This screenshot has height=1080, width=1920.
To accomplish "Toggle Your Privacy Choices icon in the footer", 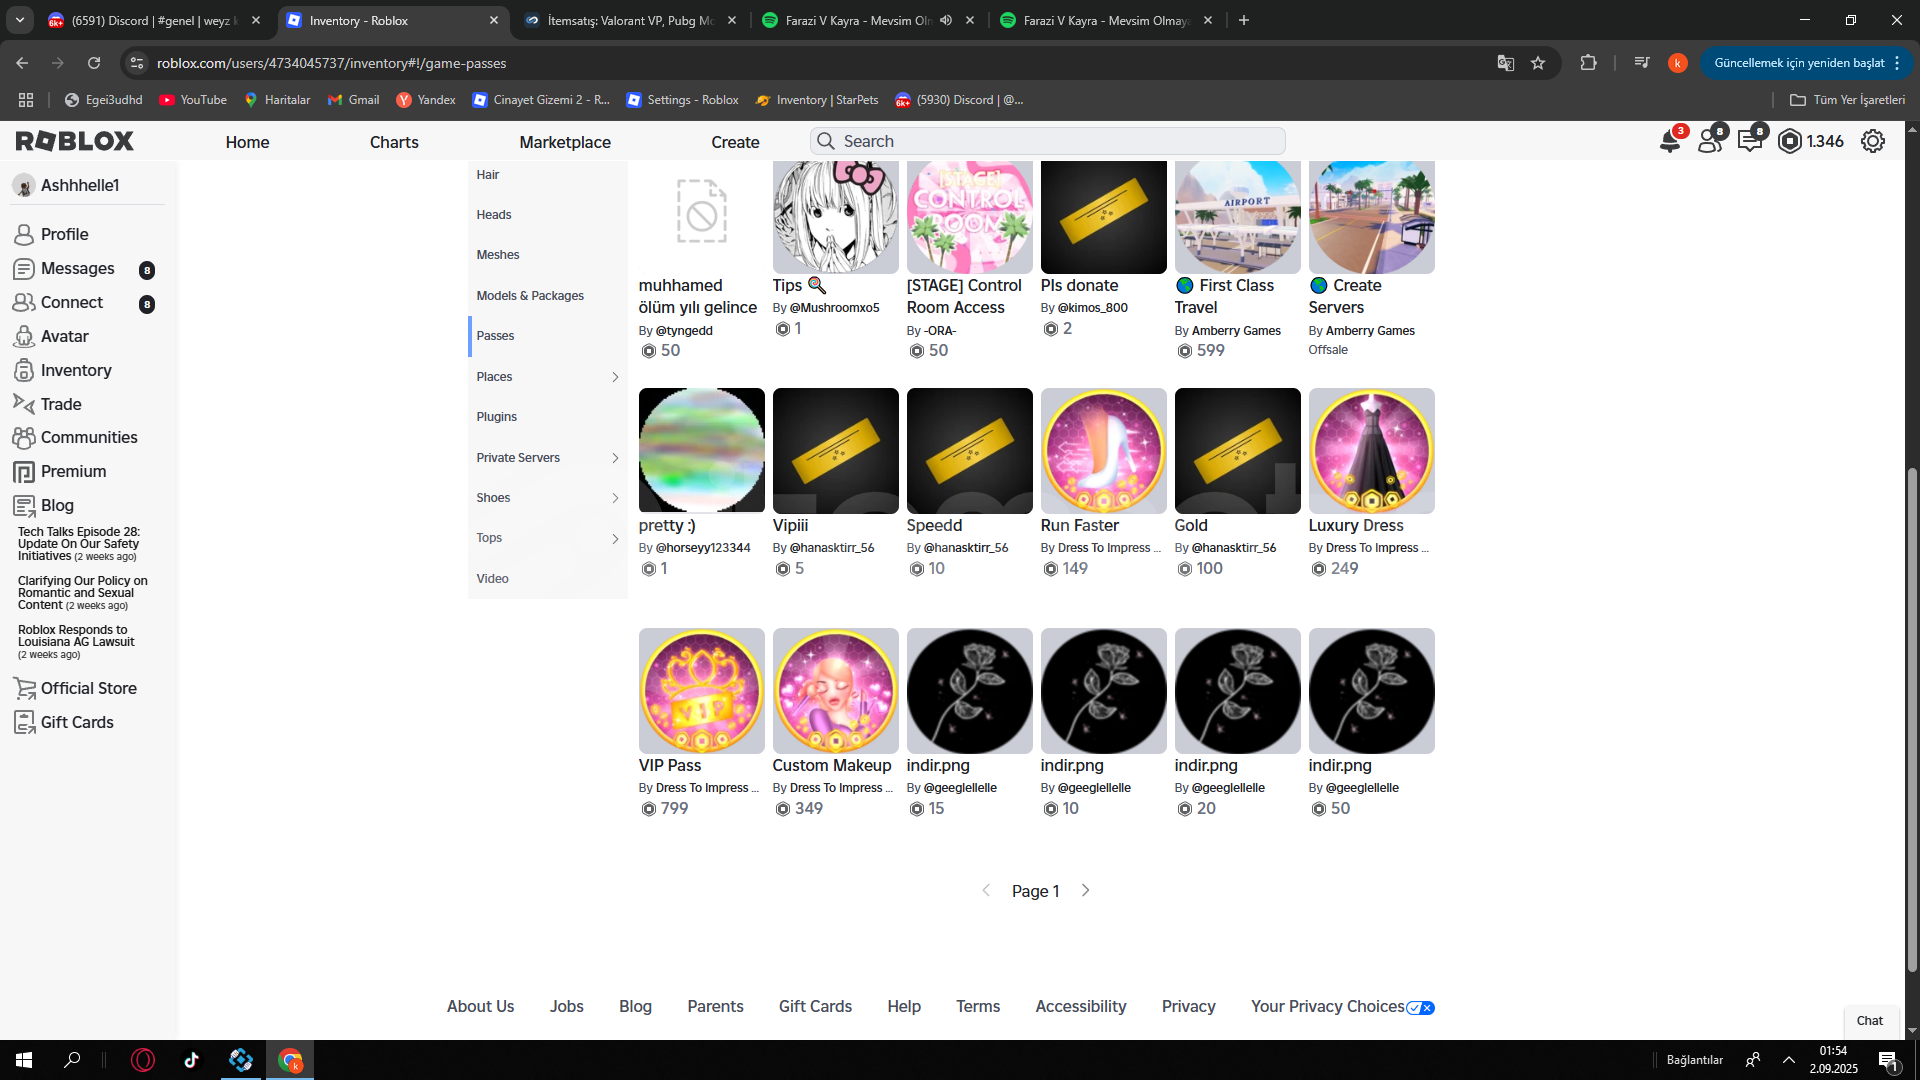I will pyautogui.click(x=1420, y=1008).
